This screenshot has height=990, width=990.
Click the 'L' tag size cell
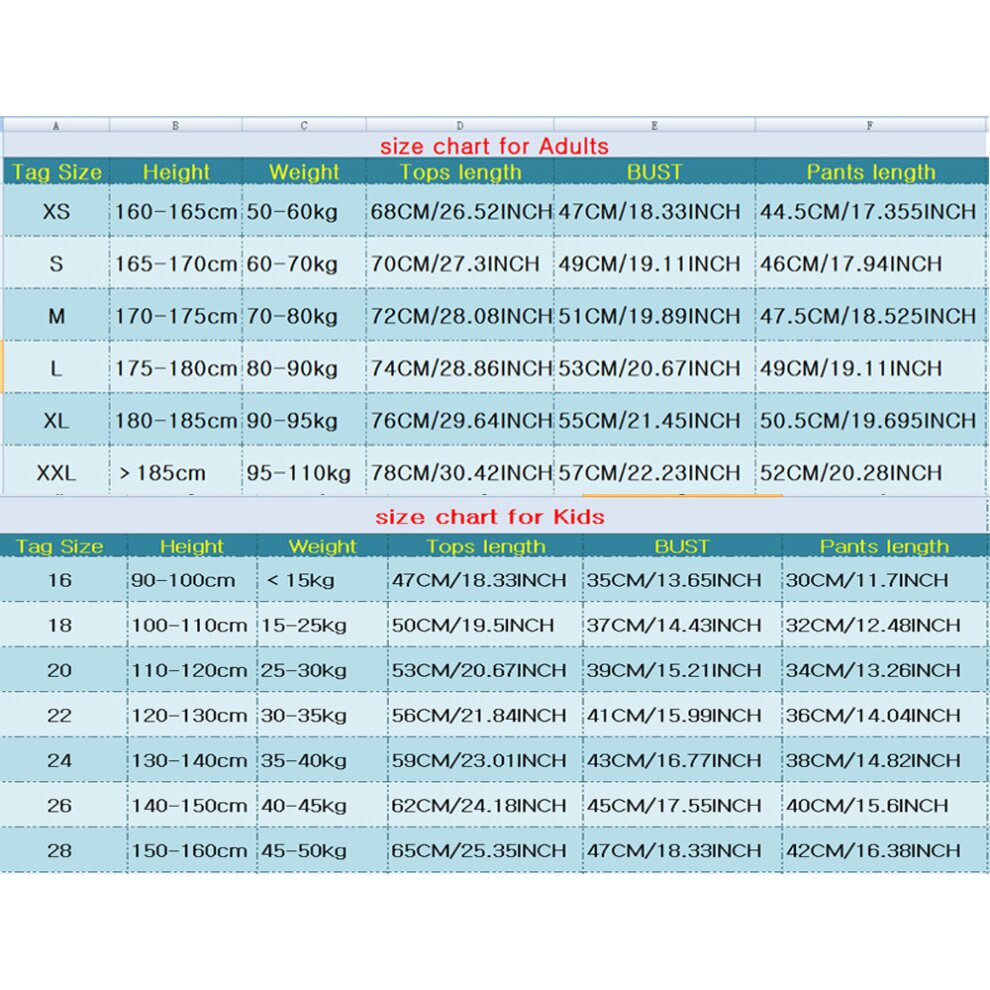56,367
